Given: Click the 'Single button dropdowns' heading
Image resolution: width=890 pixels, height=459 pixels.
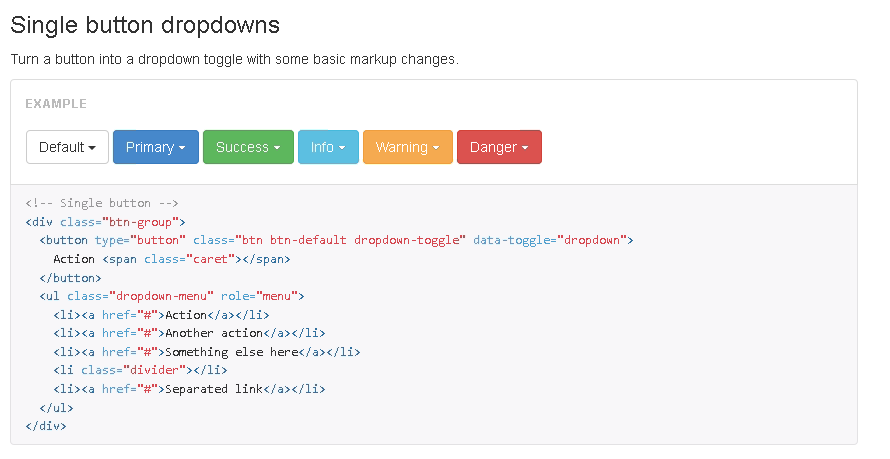Looking at the screenshot, I should 145,24.
